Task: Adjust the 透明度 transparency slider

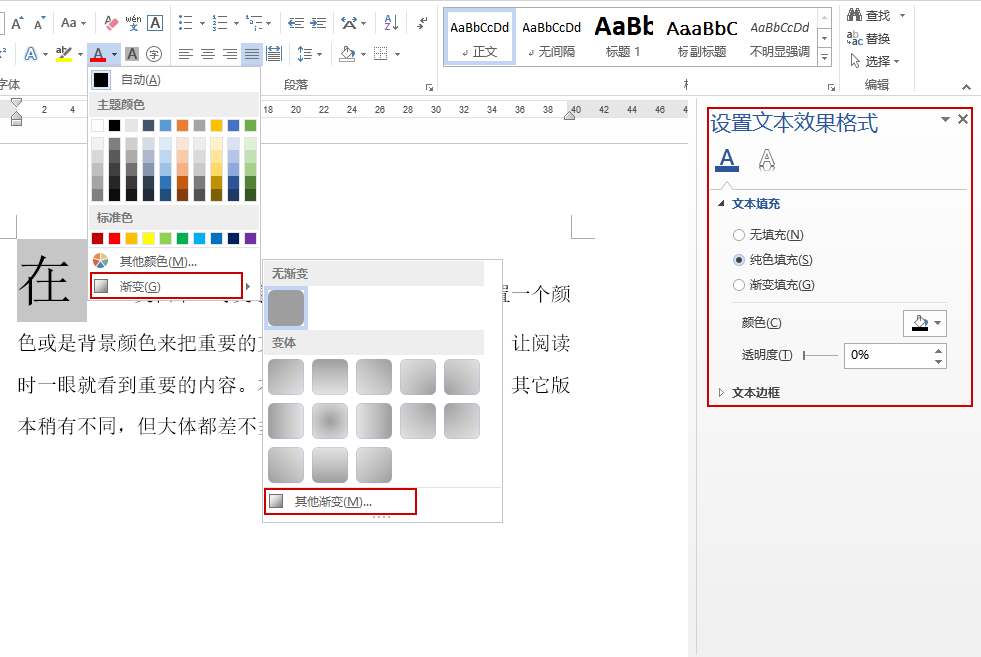Action: (820, 355)
